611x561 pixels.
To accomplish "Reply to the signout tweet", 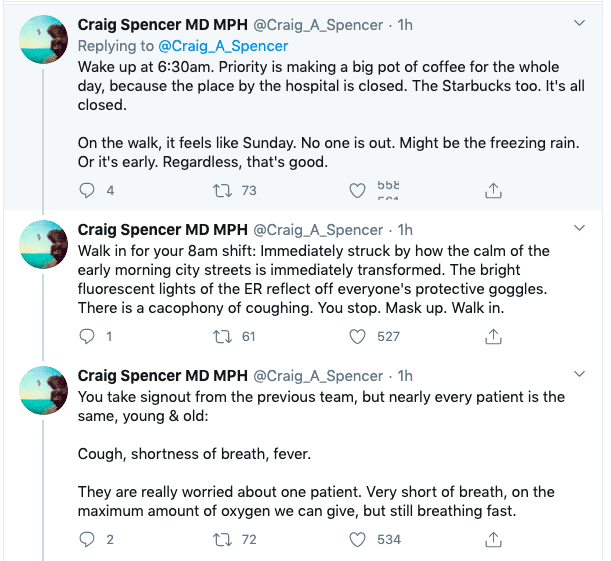I will click(87, 539).
